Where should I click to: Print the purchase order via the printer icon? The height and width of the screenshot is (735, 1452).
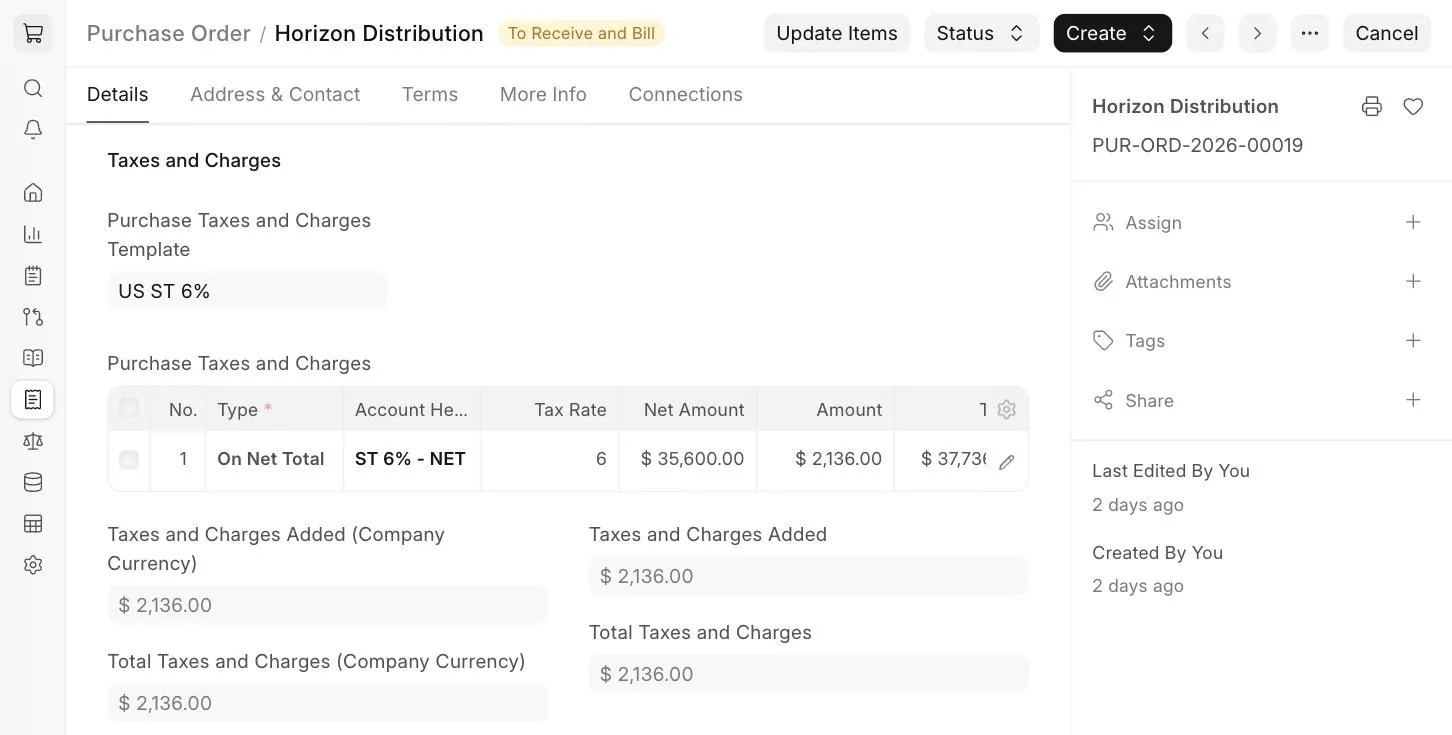[1372, 107]
